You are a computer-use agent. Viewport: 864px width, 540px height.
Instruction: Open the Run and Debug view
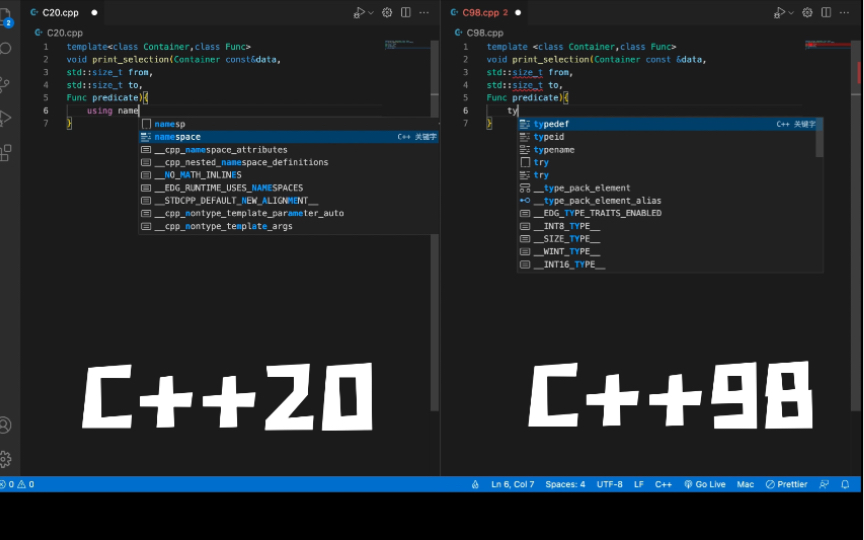(6, 118)
